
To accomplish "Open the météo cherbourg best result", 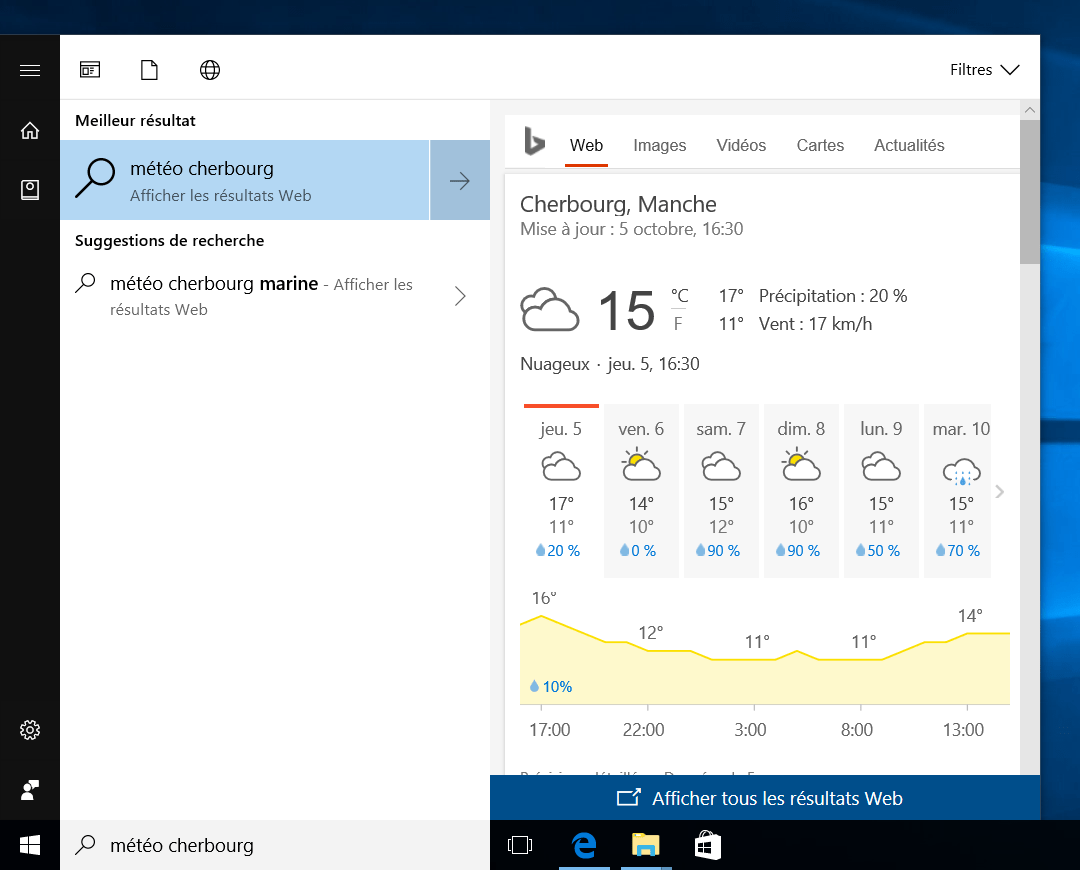I will click(245, 180).
